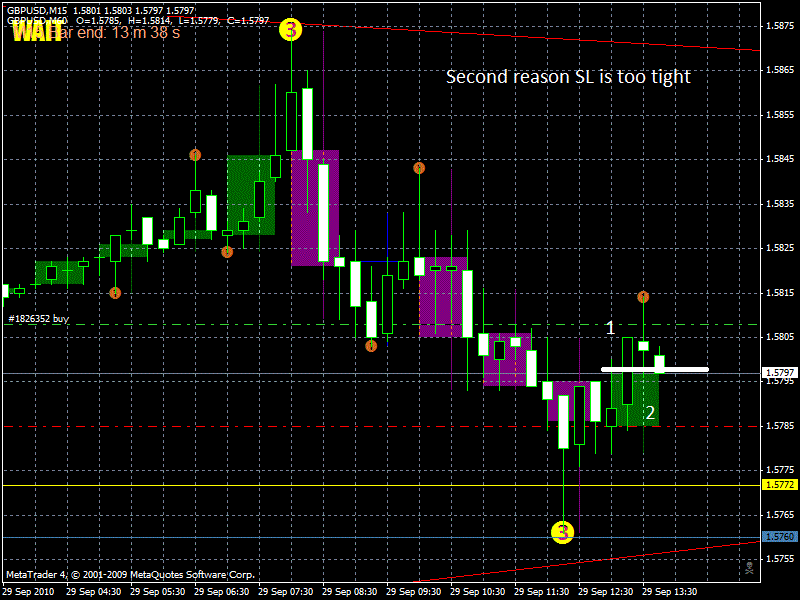Screen dimensions: 800x600
Task: Click the 1.5855 price scale value
Action: pyautogui.click(x=780, y=115)
